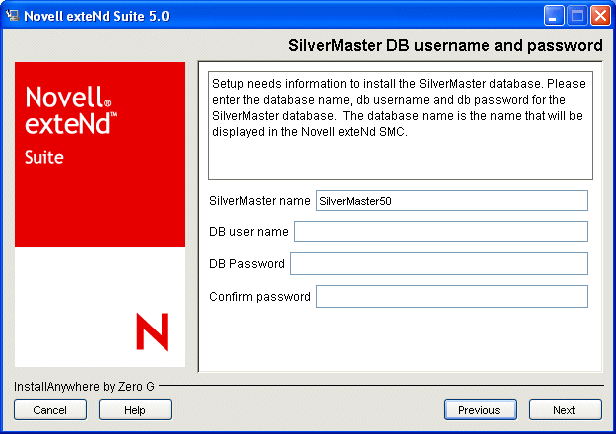Click the 'SilverMaster name' label
The height and width of the screenshot is (434, 616).
(x=260, y=201)
